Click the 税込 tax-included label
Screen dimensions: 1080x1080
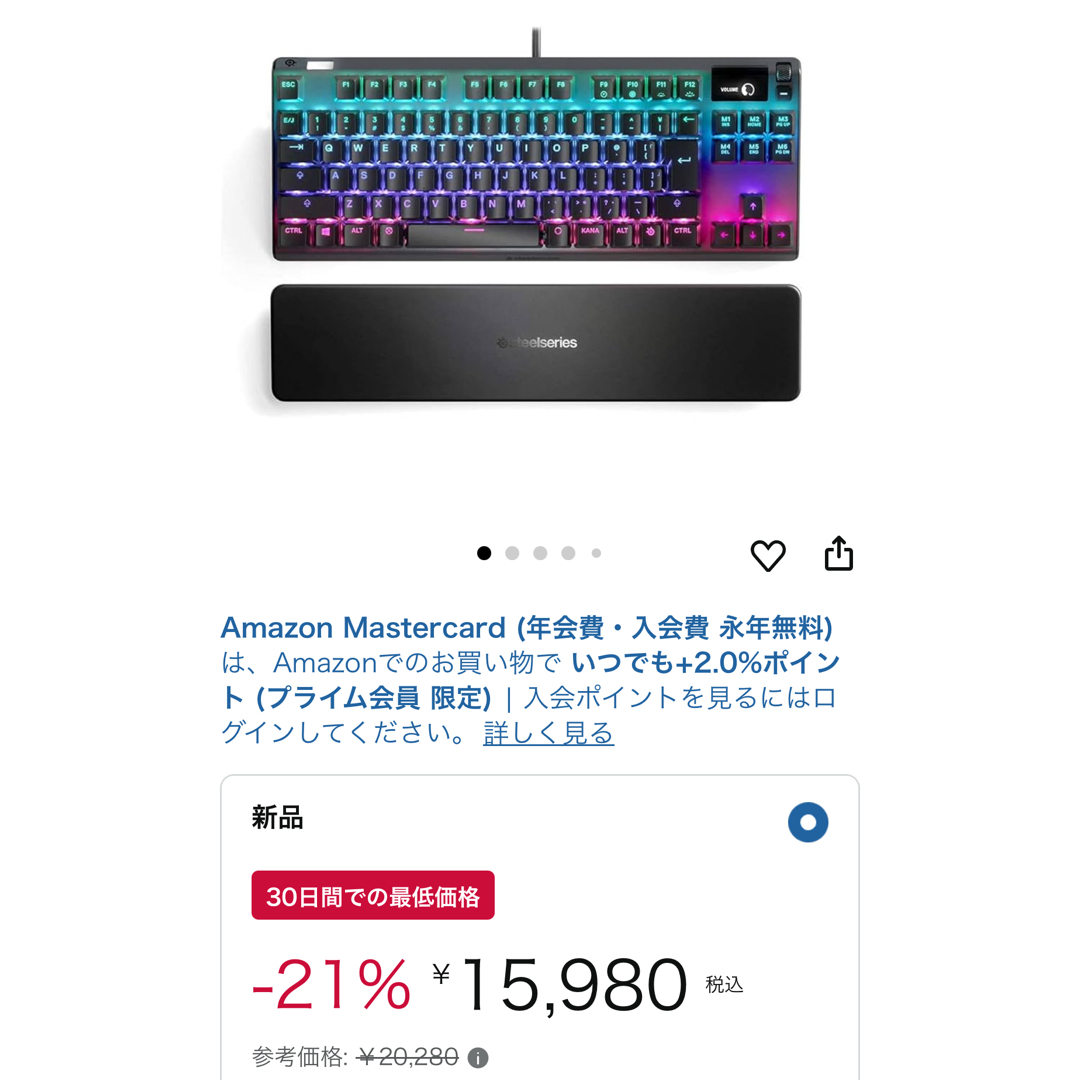point(725,984)
